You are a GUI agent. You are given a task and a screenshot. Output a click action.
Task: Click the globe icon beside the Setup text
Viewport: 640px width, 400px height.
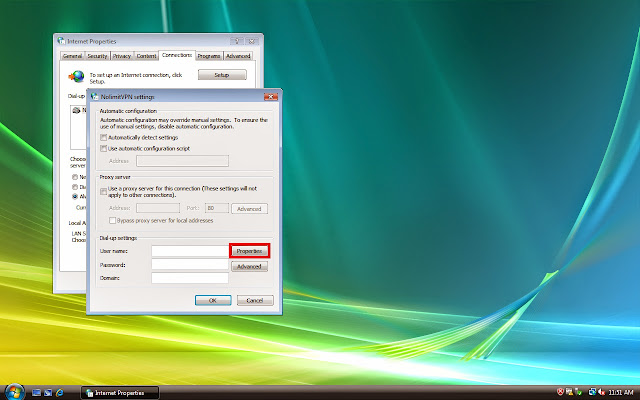tap(77, 76)
